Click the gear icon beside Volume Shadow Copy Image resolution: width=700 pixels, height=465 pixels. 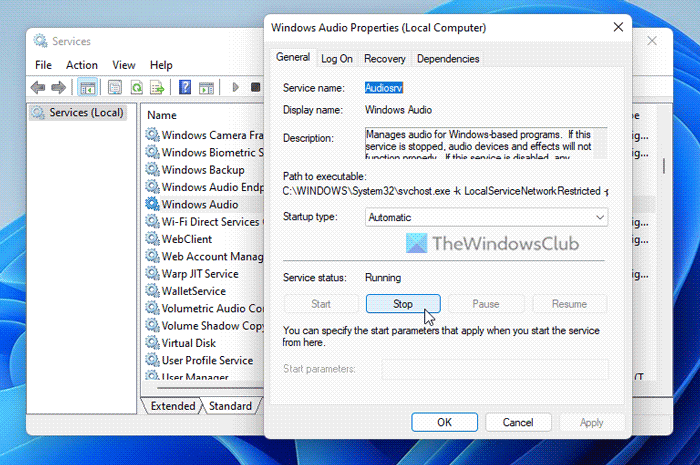[152, 325]
